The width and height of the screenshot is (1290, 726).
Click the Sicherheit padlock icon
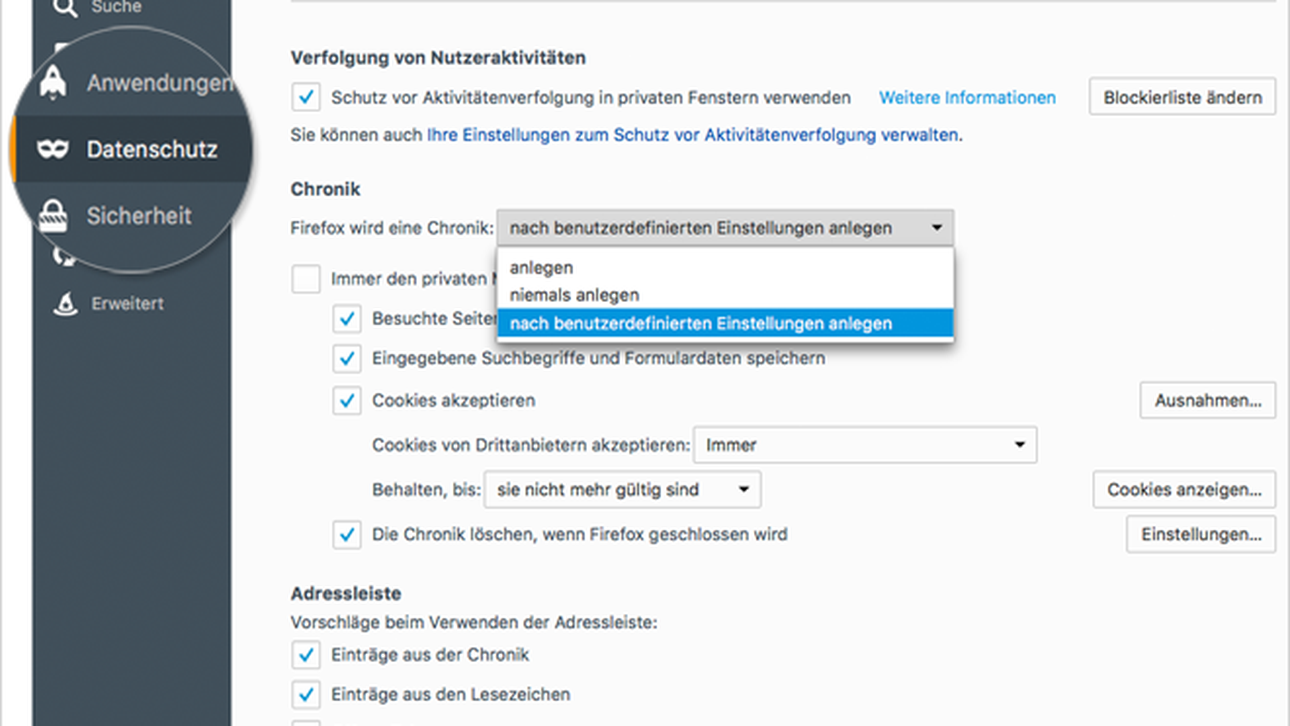coord(53,215)
